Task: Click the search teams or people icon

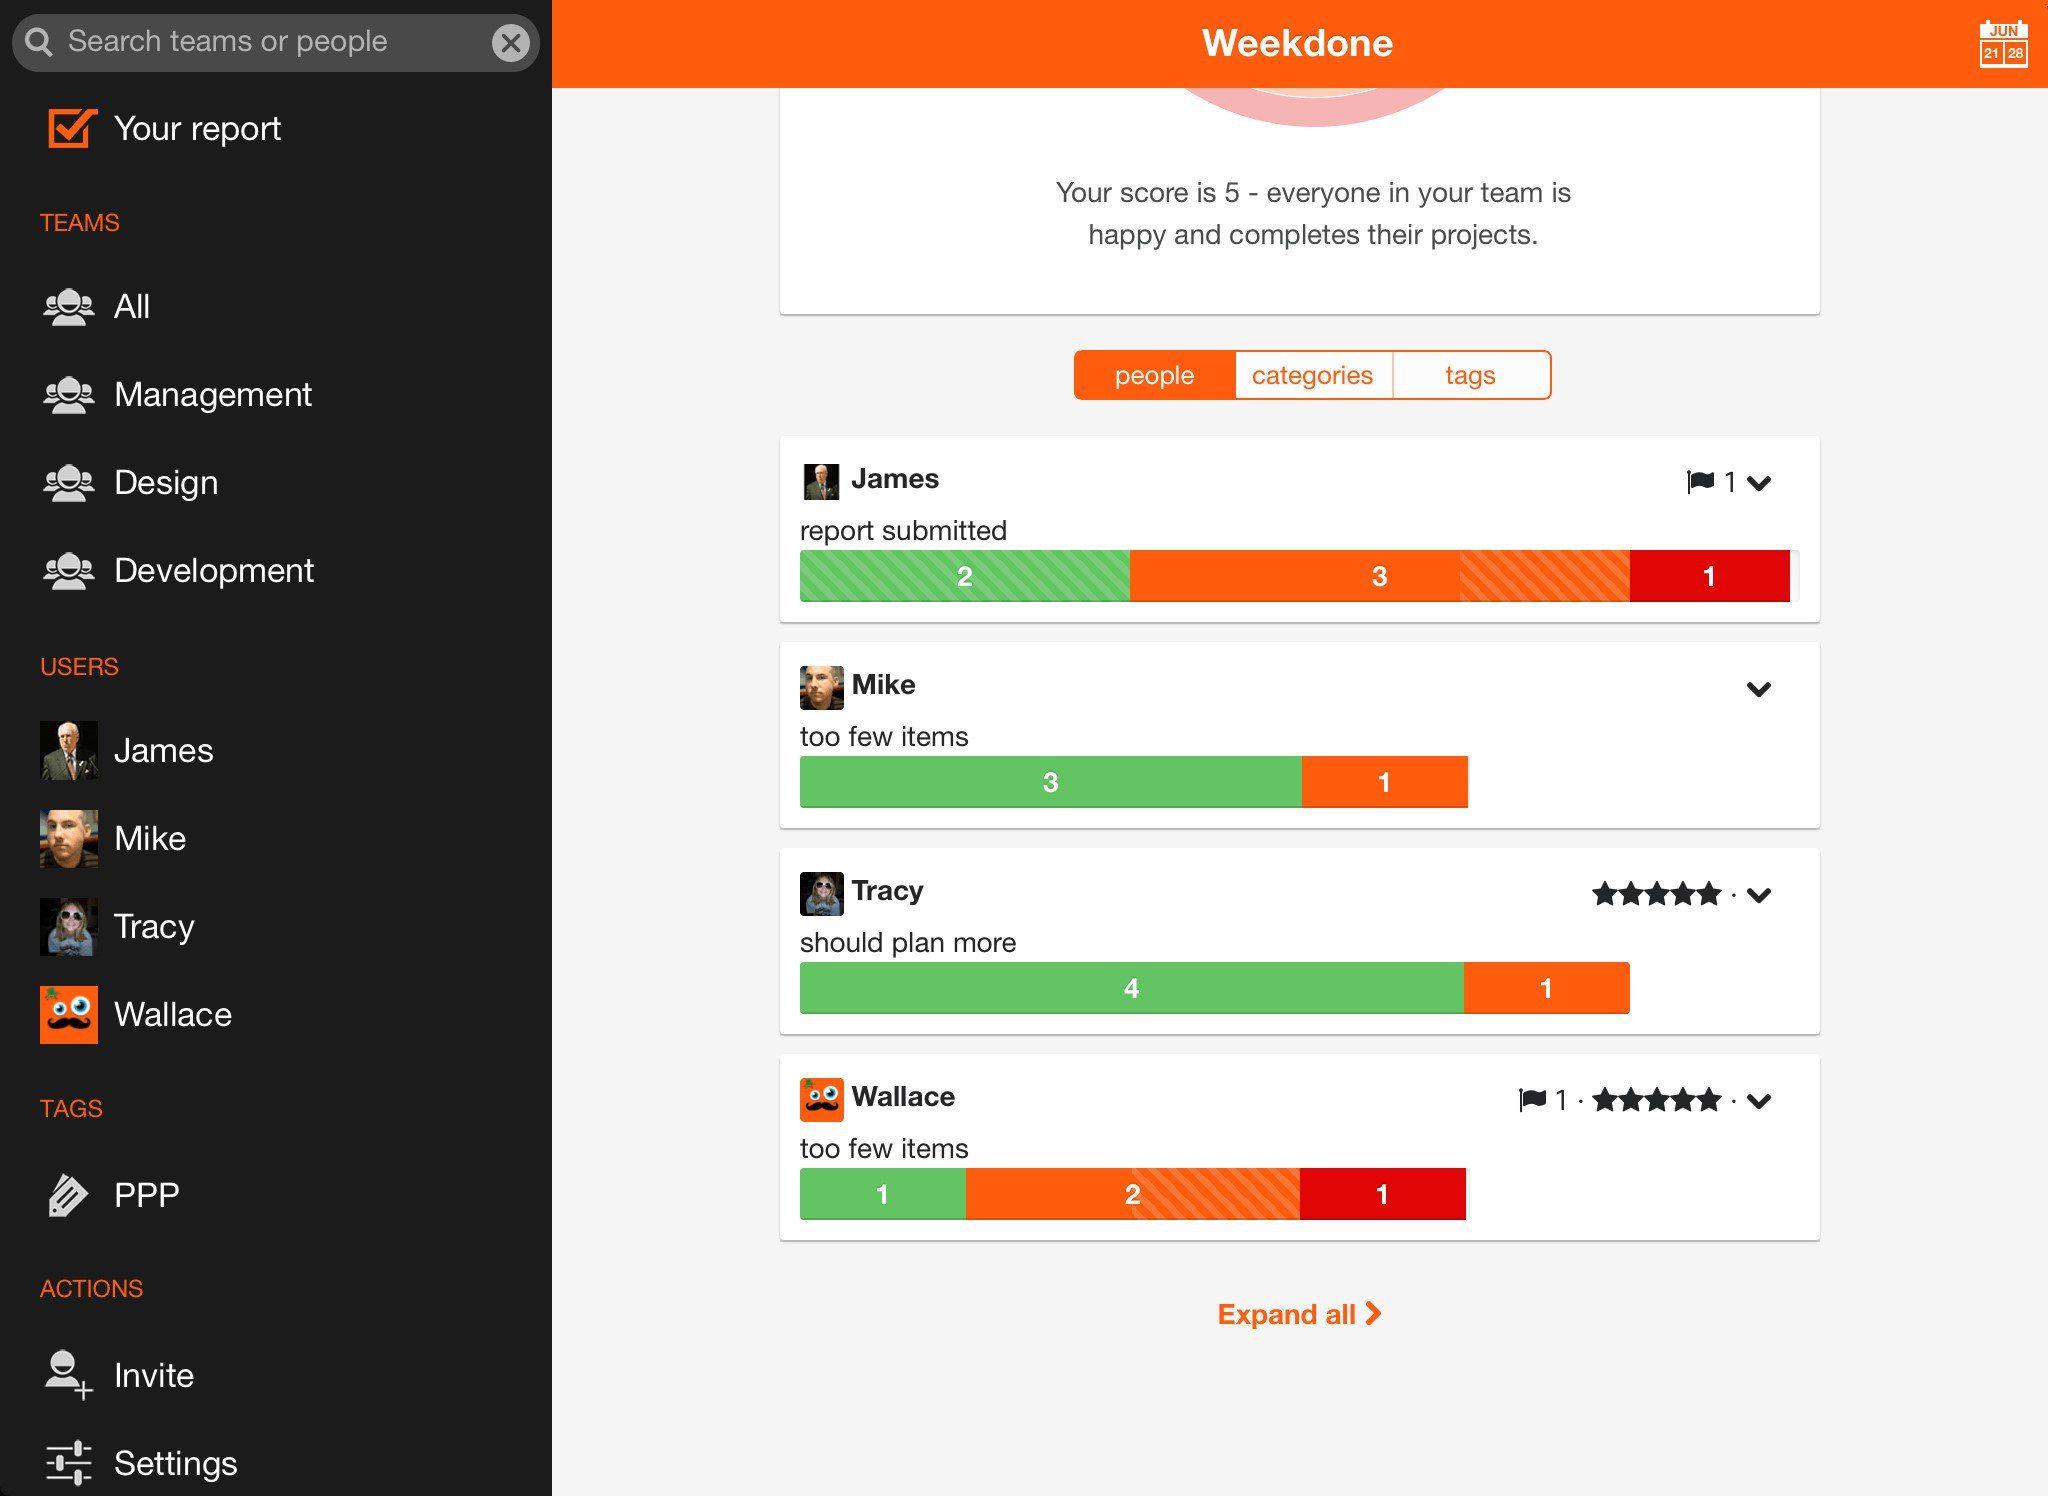Action: pos(43,41)
